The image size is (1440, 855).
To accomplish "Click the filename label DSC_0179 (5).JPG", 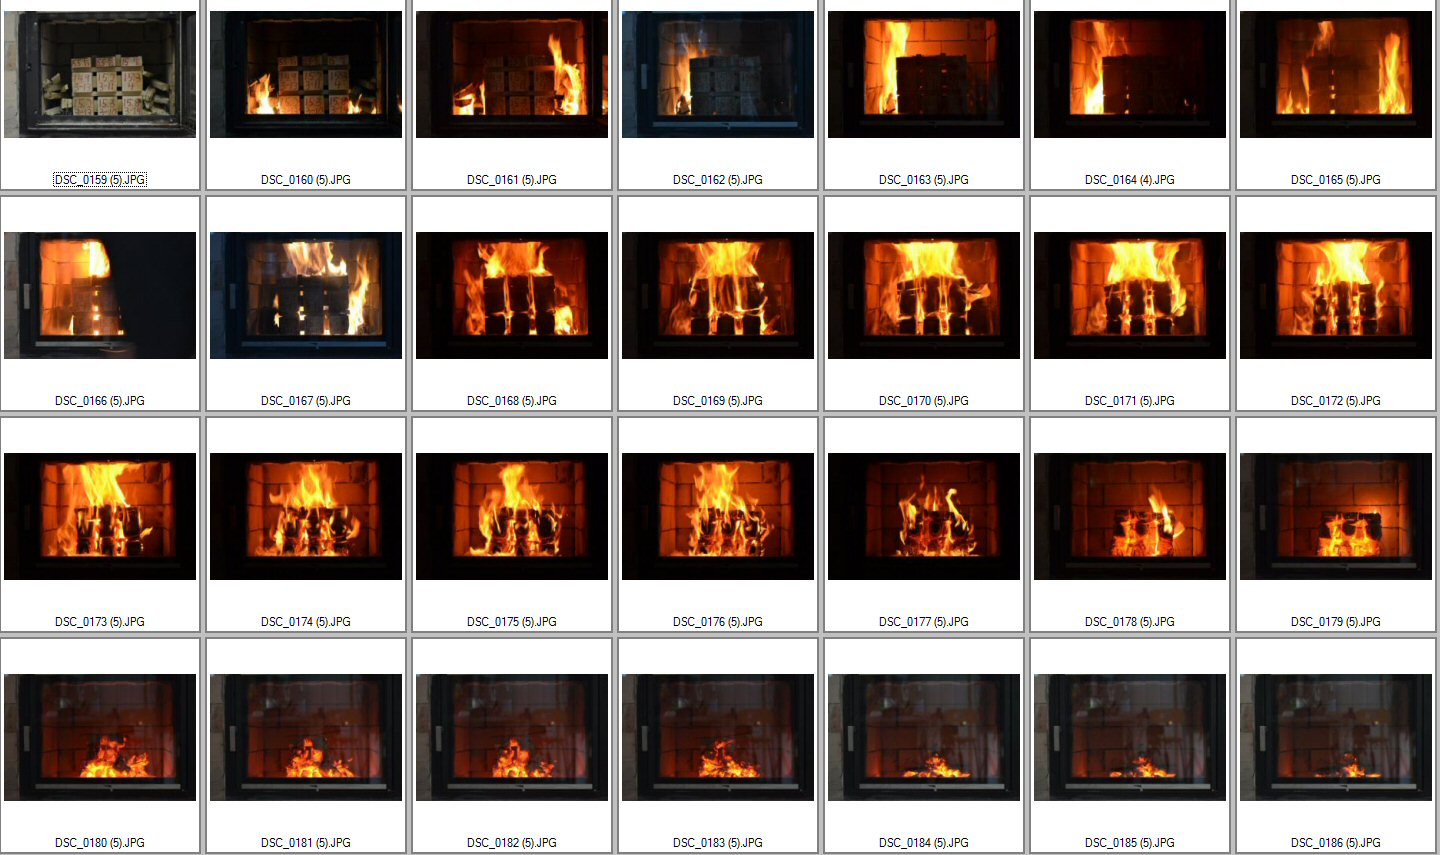I will pos(1336,622).
